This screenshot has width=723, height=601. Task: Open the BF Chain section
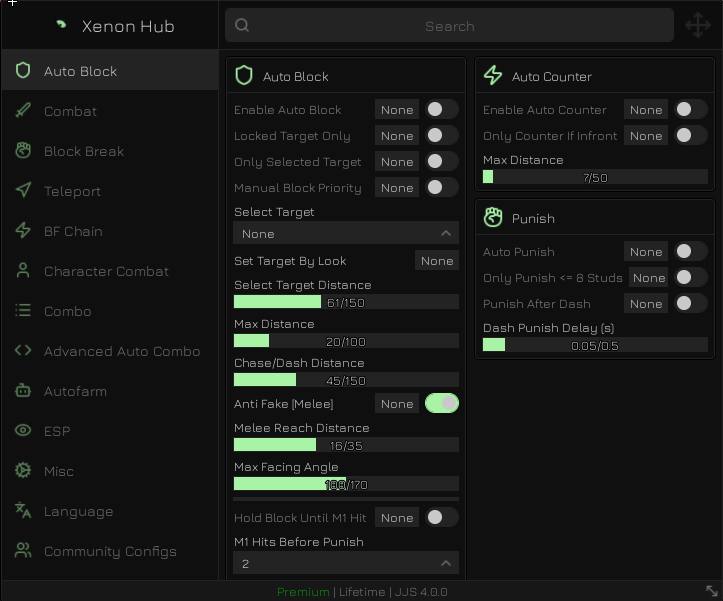[x=110, y=231]
